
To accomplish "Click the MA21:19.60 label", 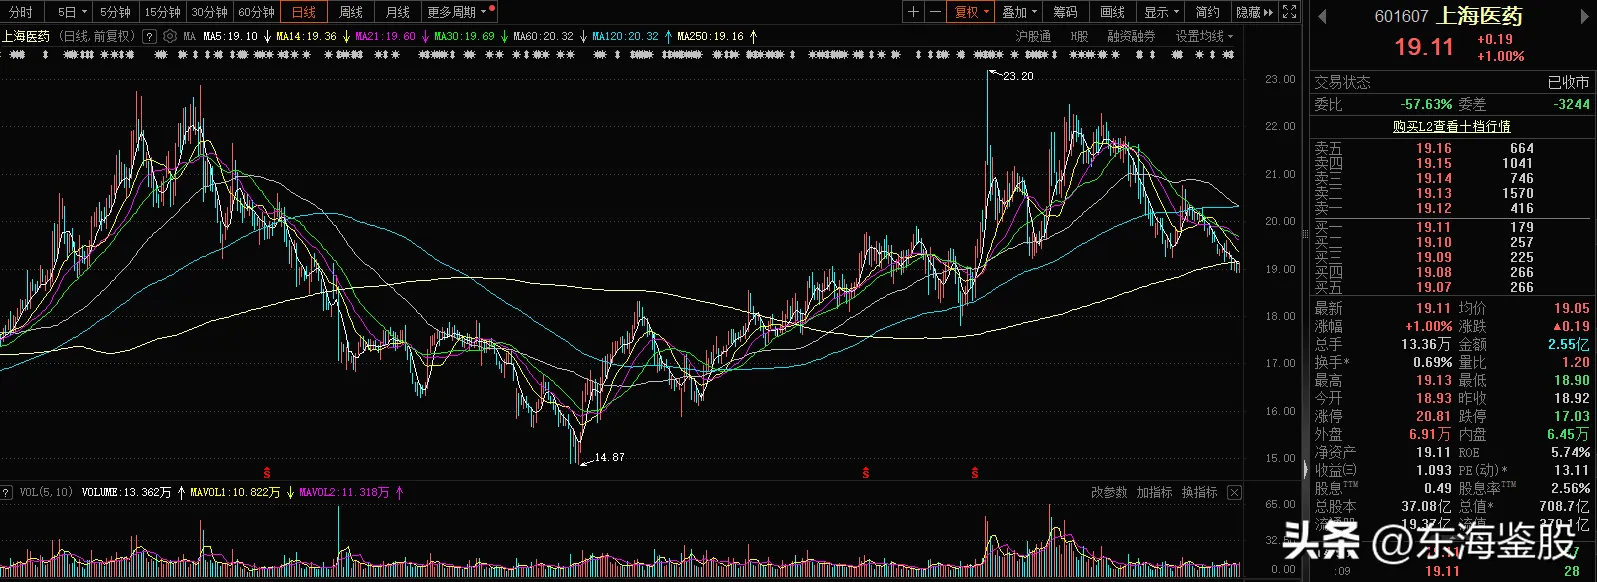I will (x=385, y=36).
